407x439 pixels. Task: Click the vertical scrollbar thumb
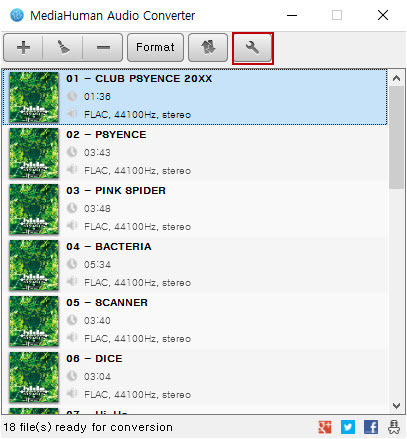(396, 138)
